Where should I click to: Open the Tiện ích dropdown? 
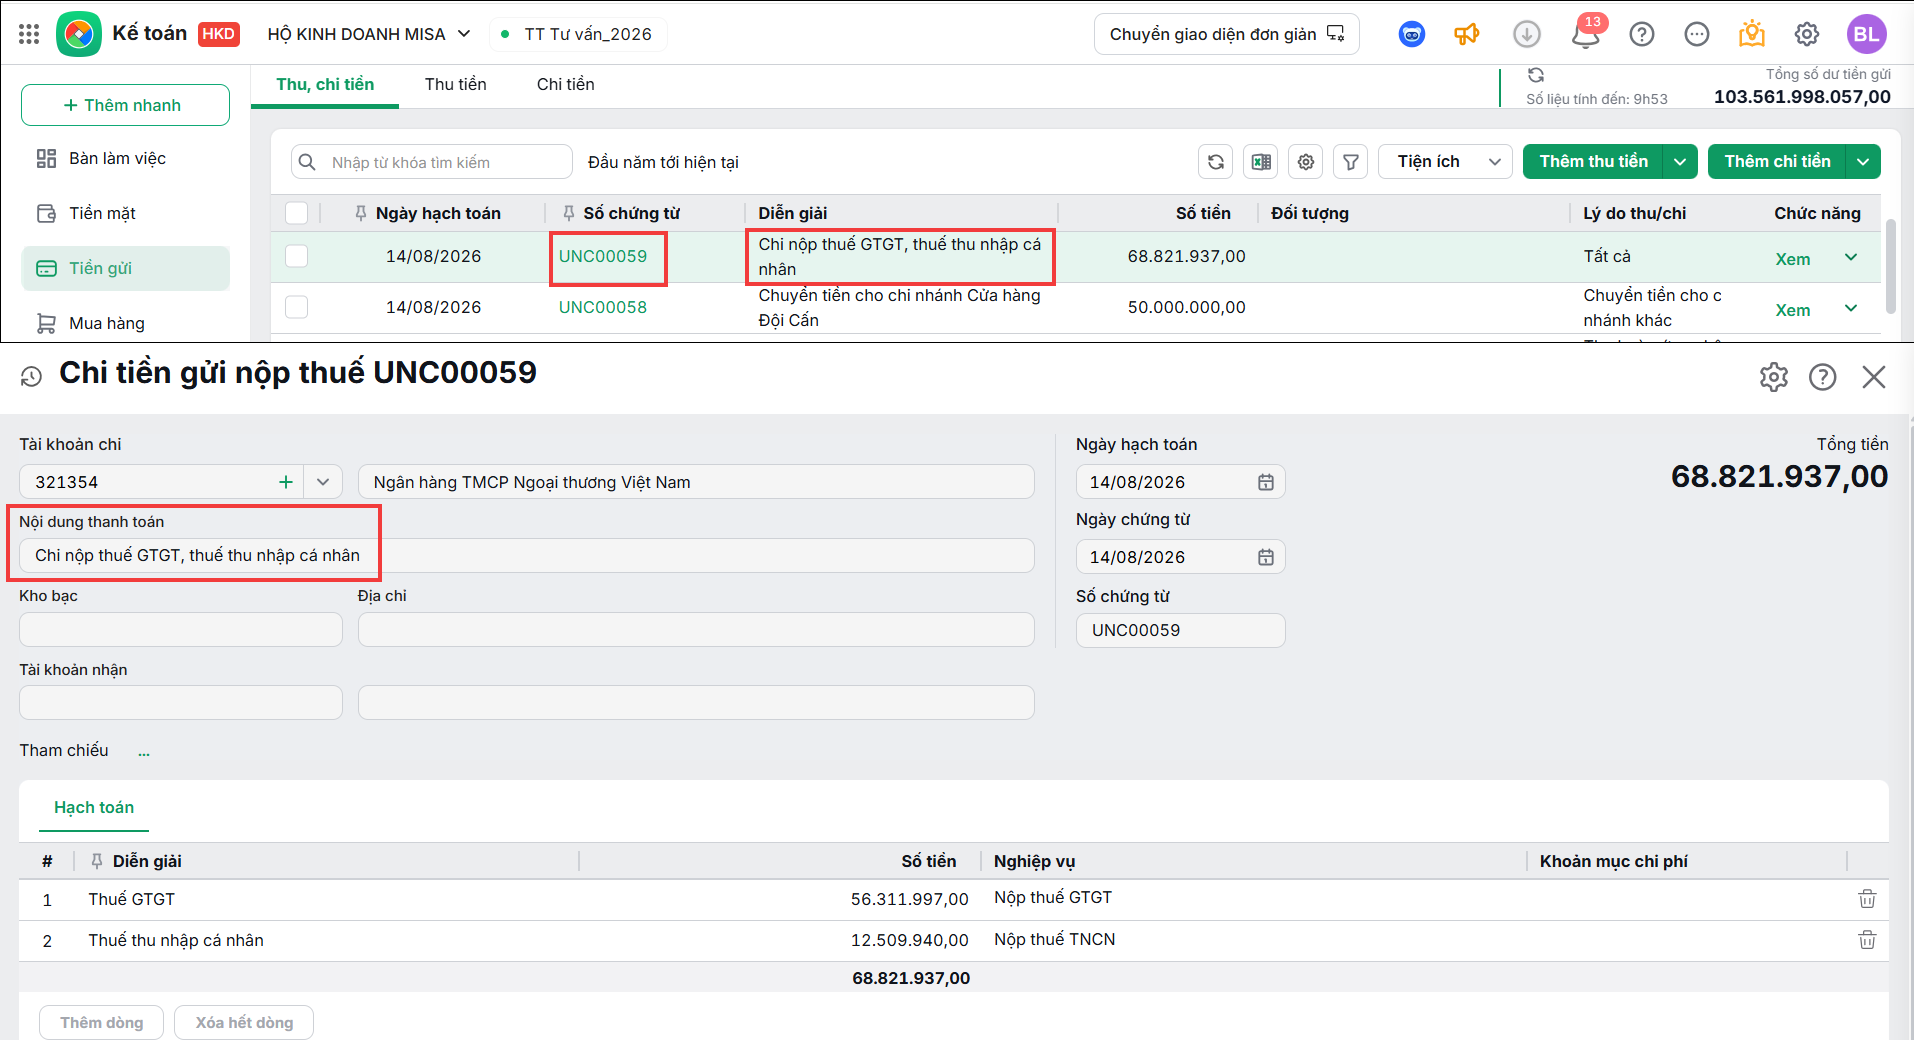1444,162
